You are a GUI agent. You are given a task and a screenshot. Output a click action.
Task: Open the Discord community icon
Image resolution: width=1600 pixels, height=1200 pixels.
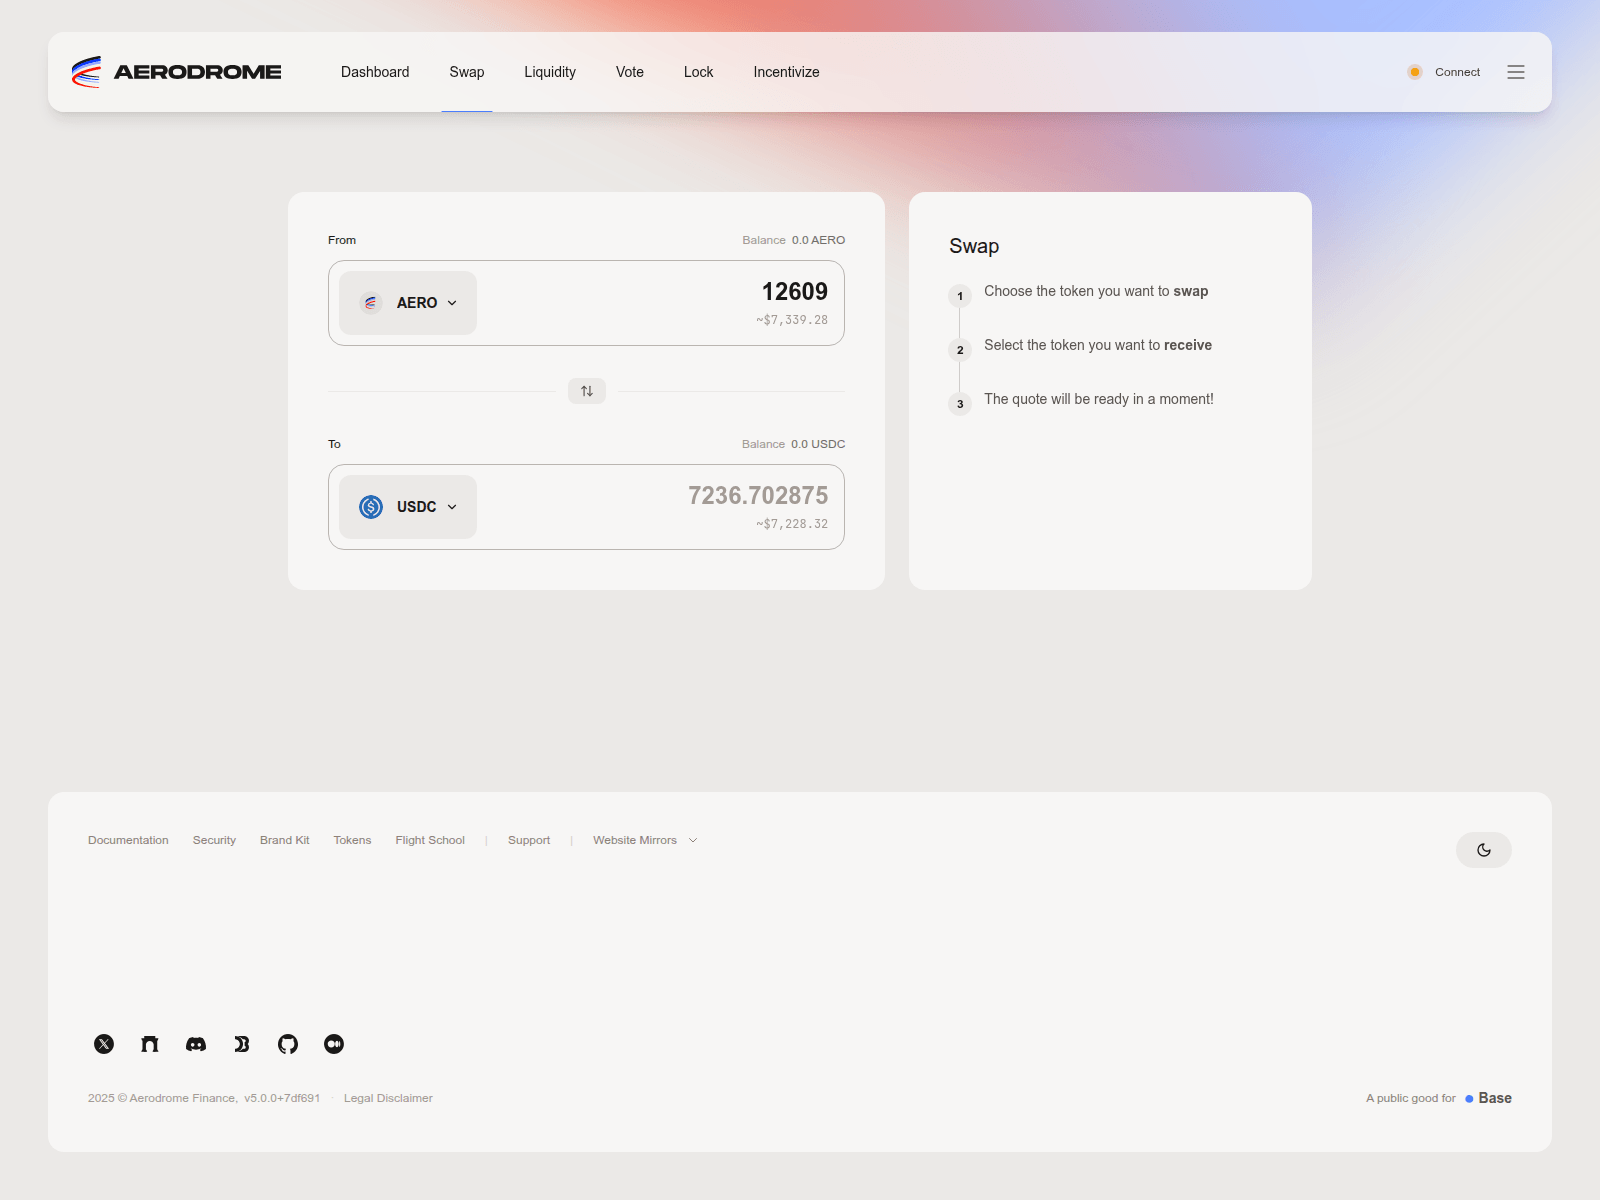coord(196,1044)
